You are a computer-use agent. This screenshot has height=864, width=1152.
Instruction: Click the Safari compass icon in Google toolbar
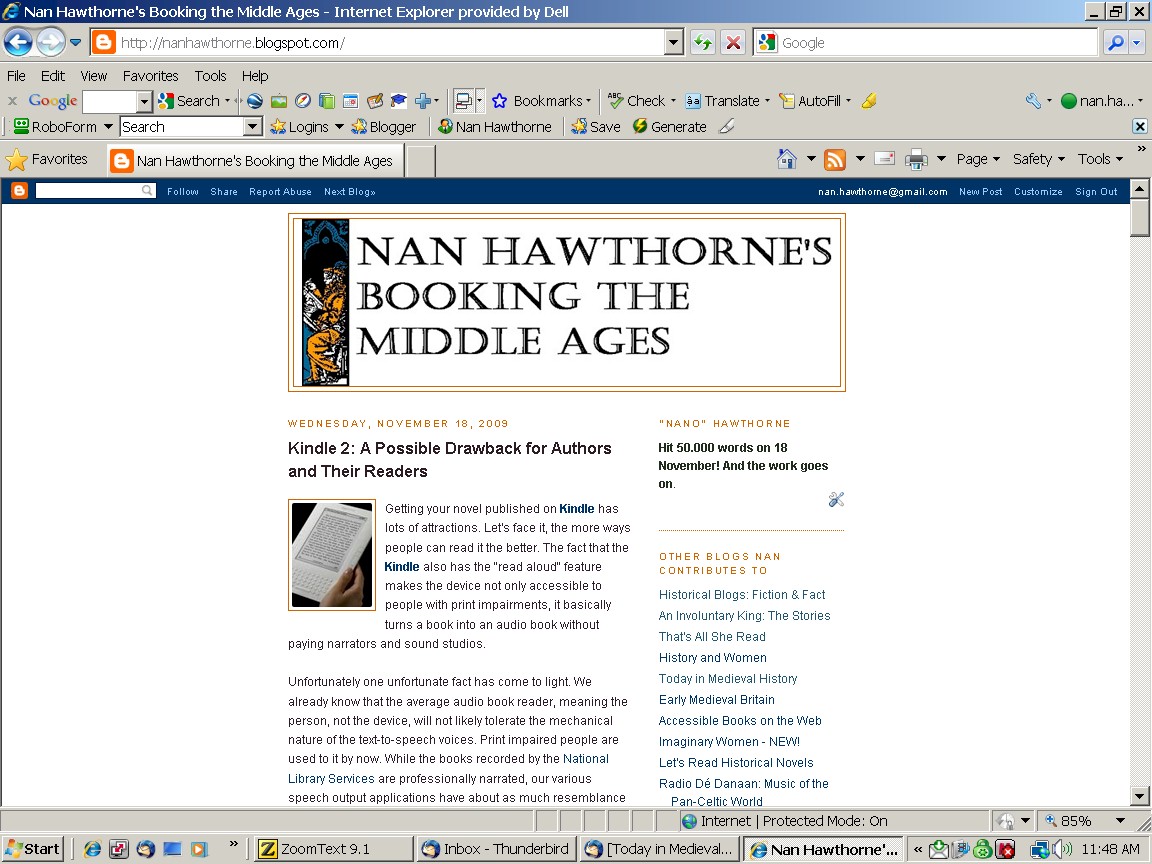pyautogui.click(x=303, y=101)
